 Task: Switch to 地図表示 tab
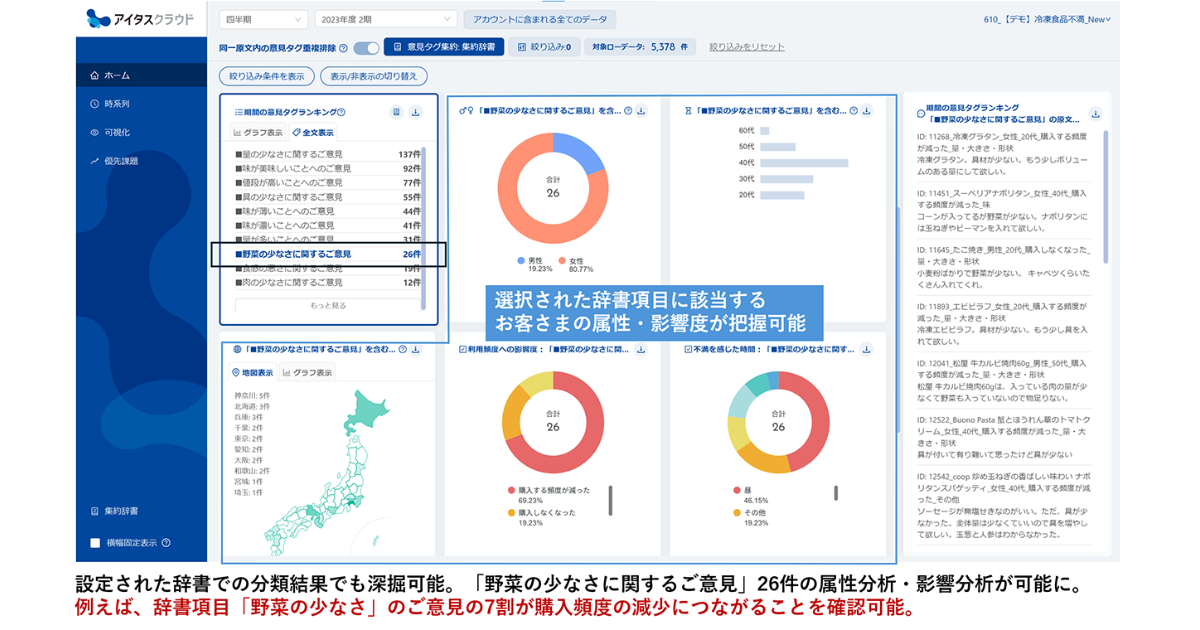[252, 372]
